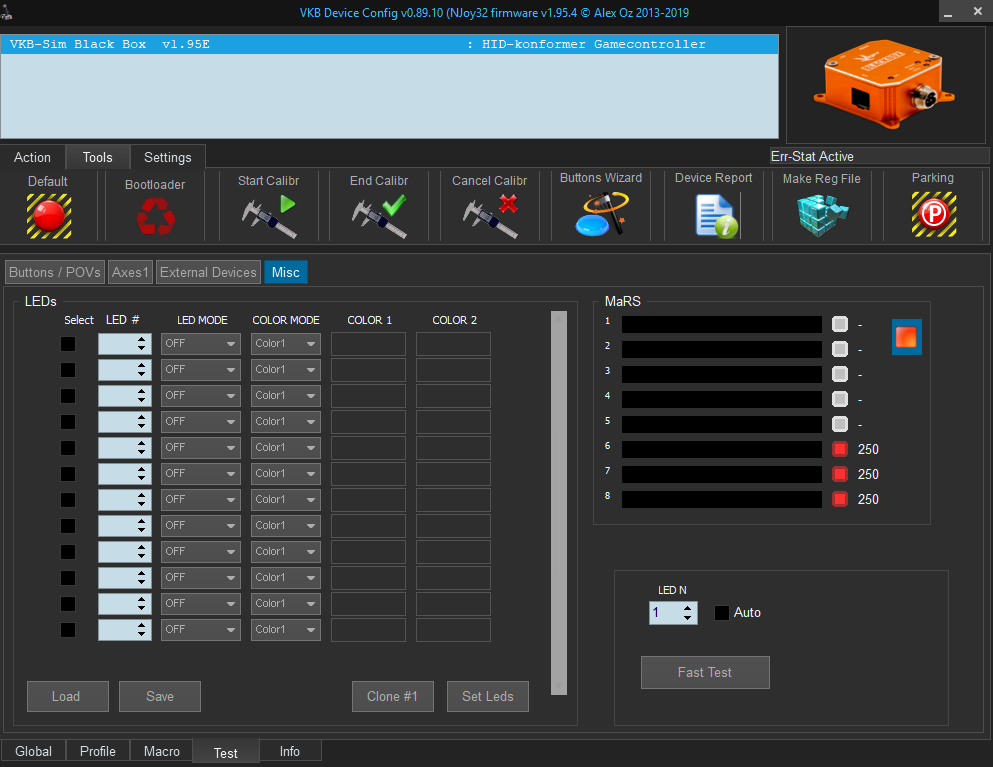993x767 pixels.
Task: Click COLOR 1 swatch in second LED row
Action: [x=369, y=370]
